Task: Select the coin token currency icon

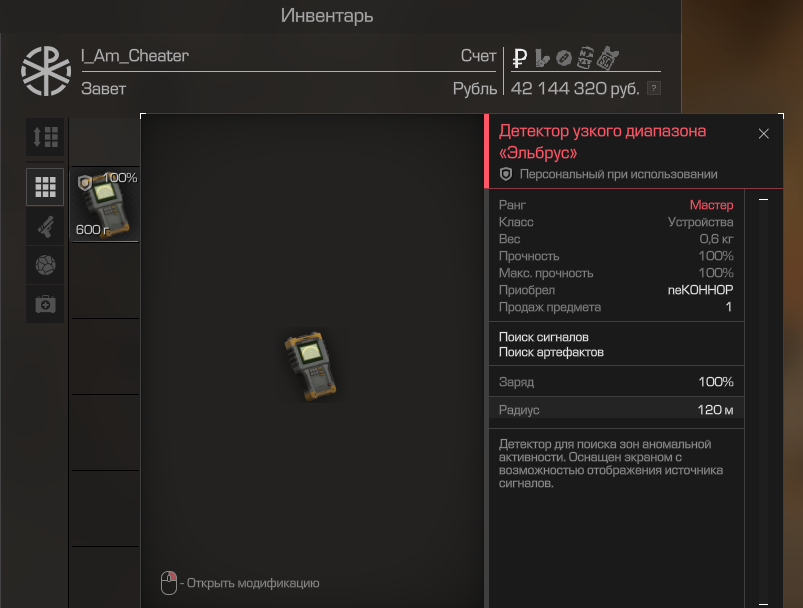Action: 564,58
